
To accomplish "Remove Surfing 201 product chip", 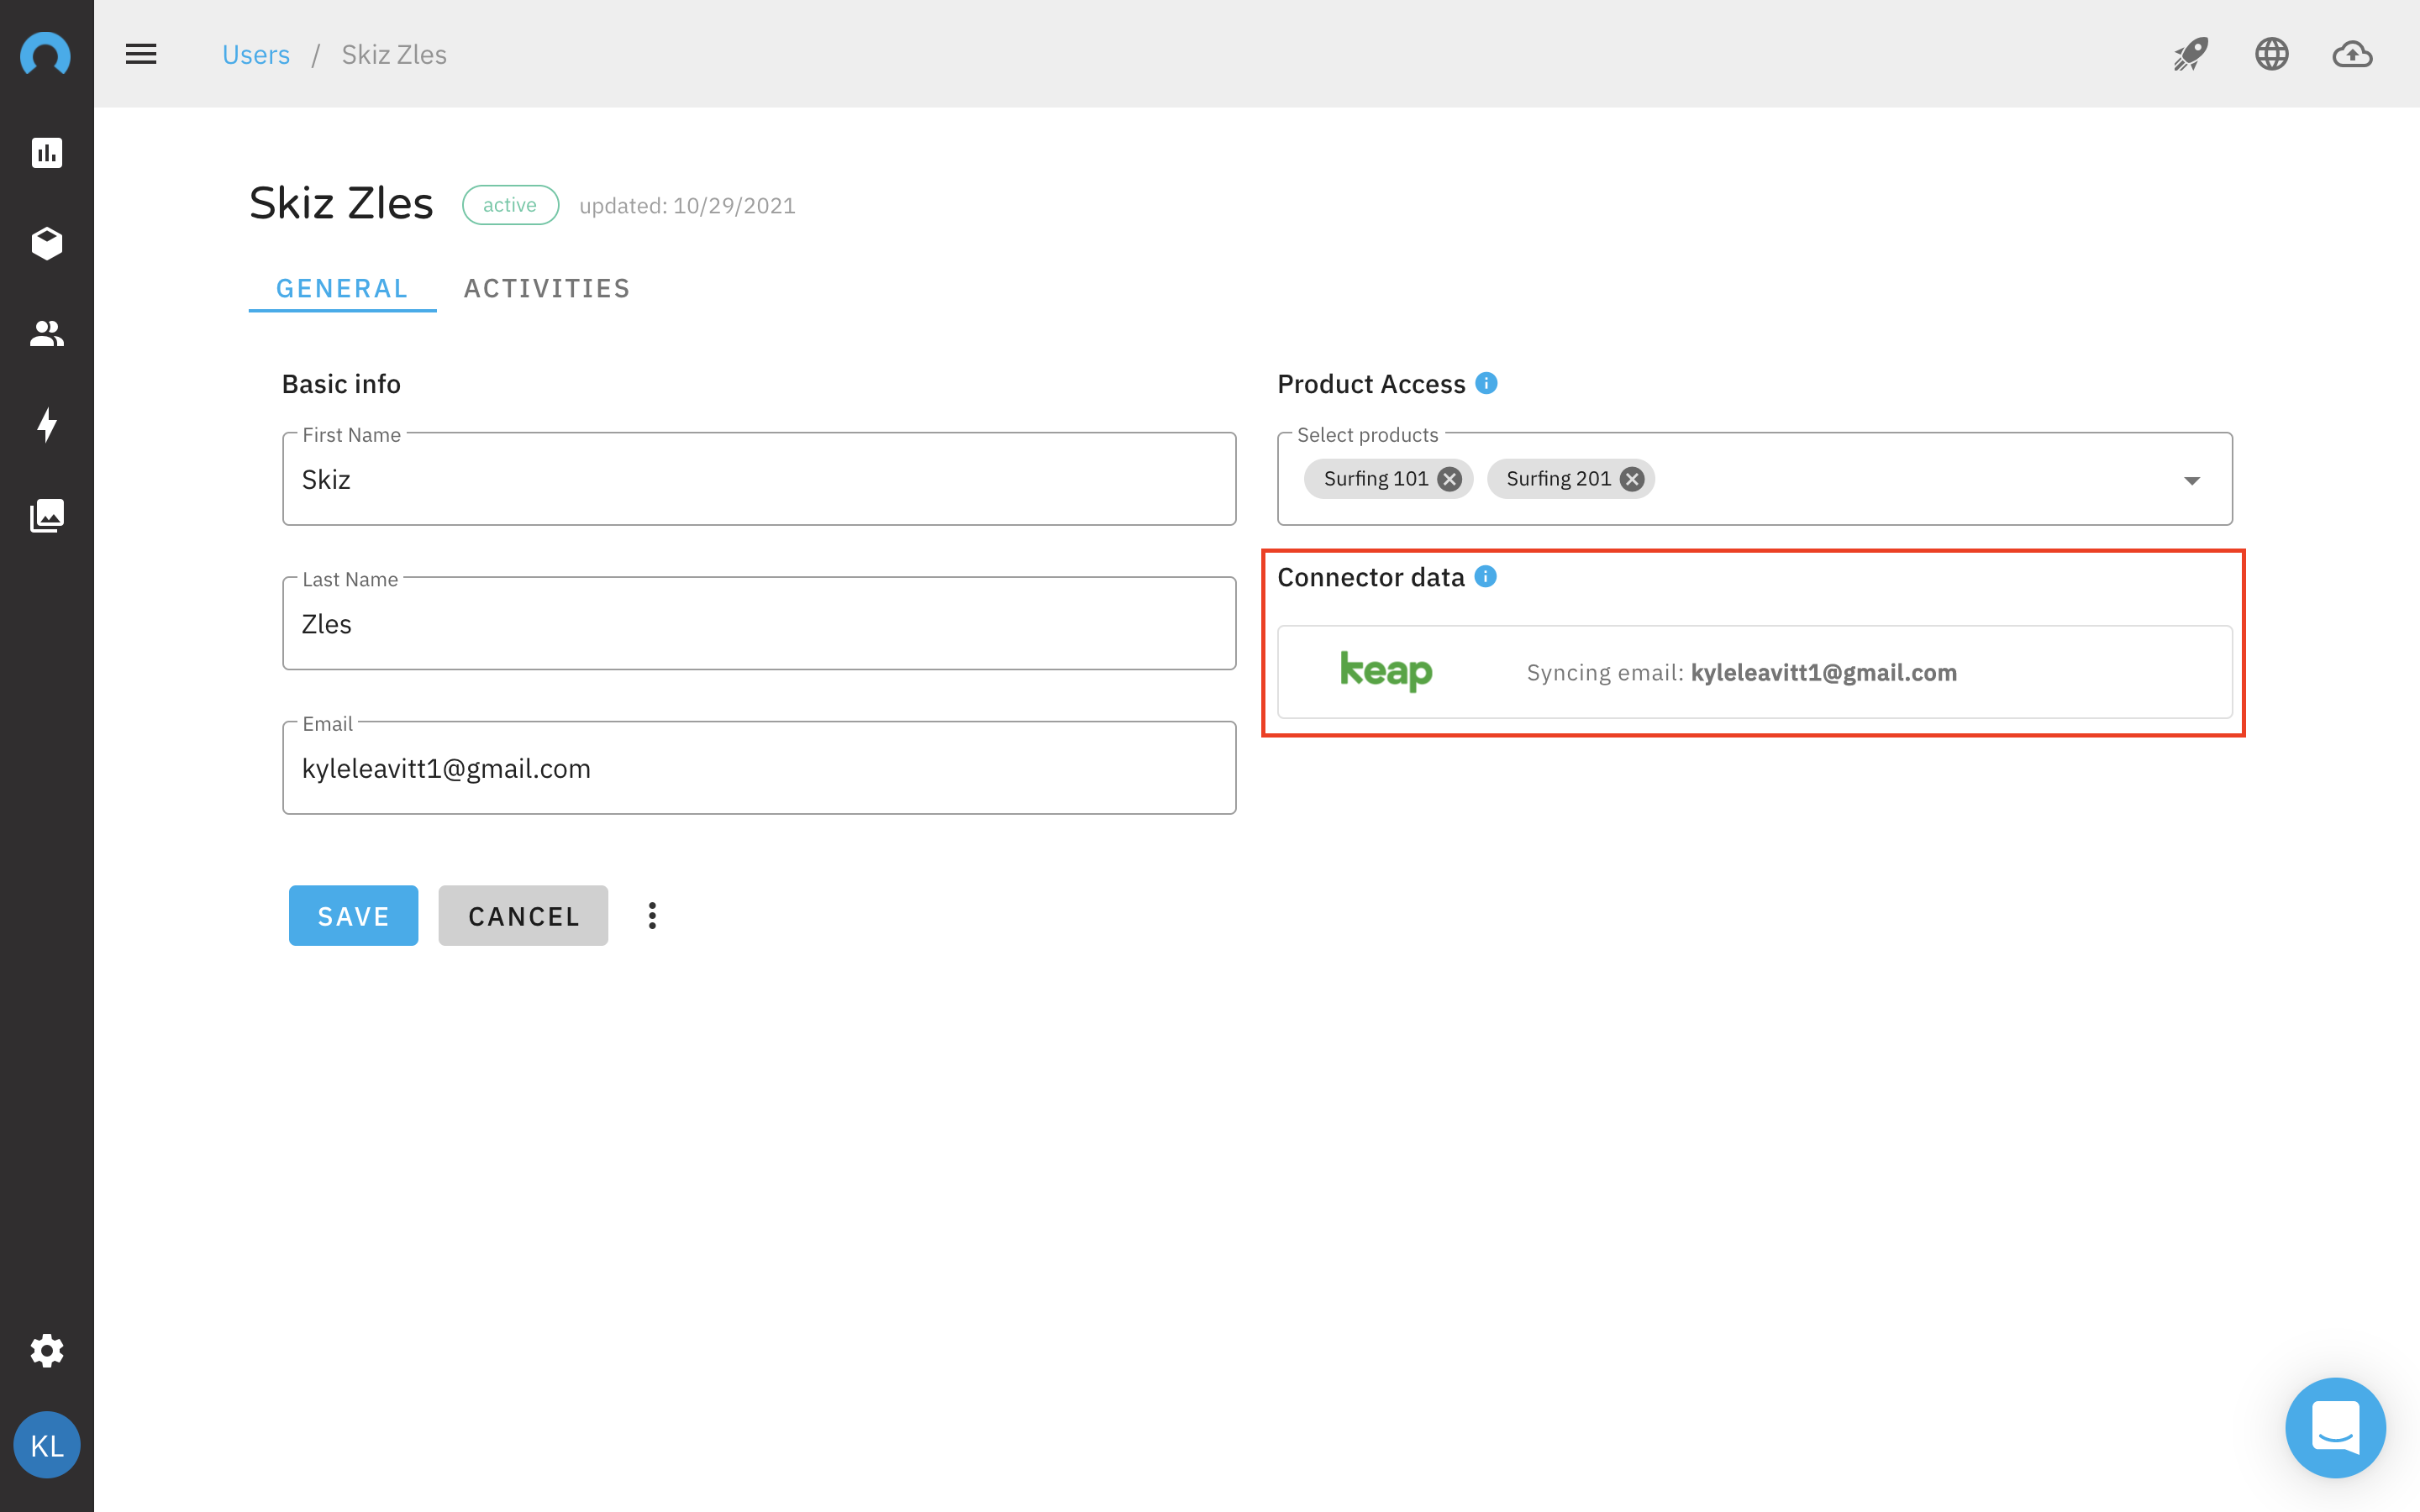I will tap(1632, 479).
